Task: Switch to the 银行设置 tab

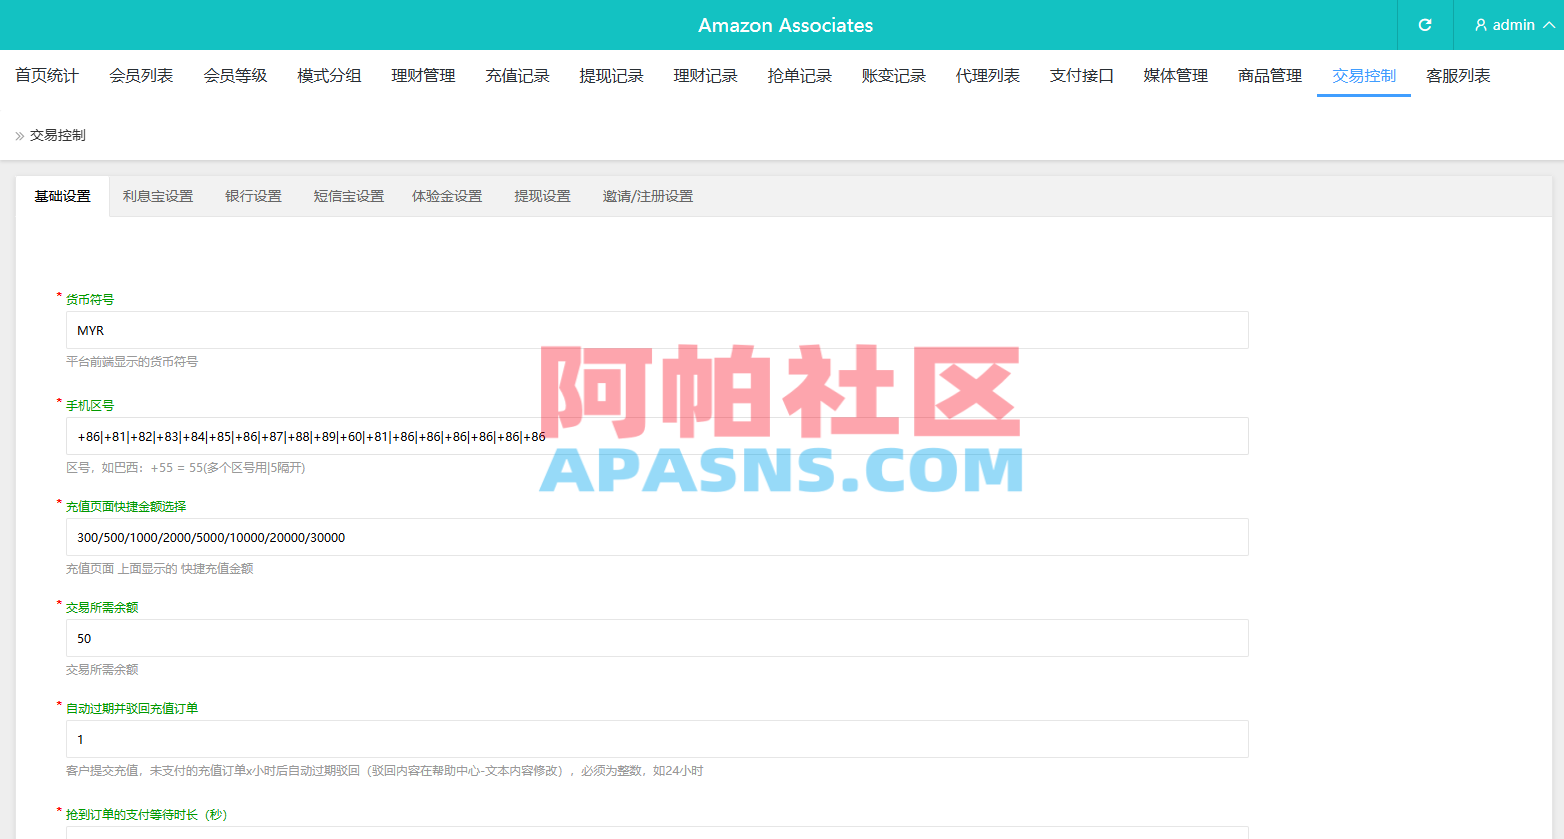Action: (253, 196)
